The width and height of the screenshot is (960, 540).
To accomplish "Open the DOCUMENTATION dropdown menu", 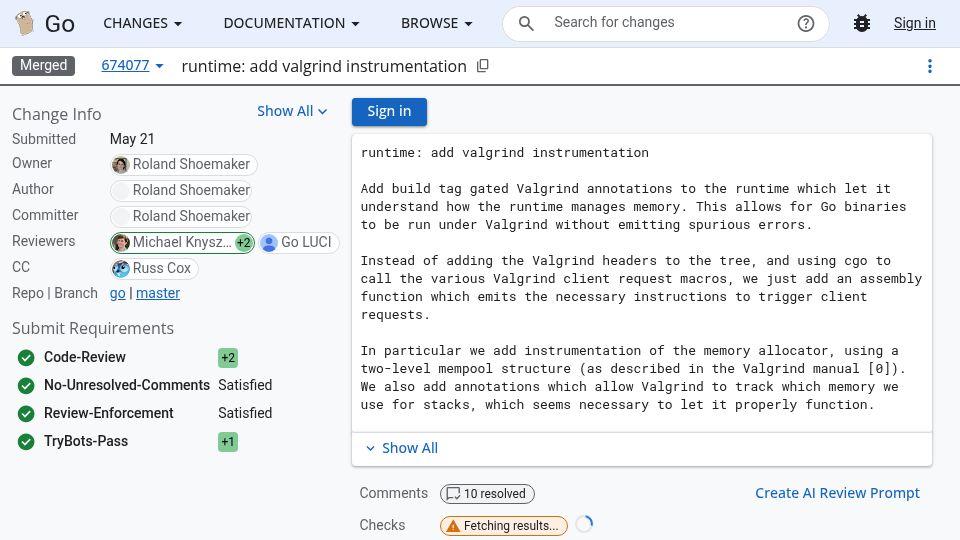I will pyautogui.click(x=291, y=23).
